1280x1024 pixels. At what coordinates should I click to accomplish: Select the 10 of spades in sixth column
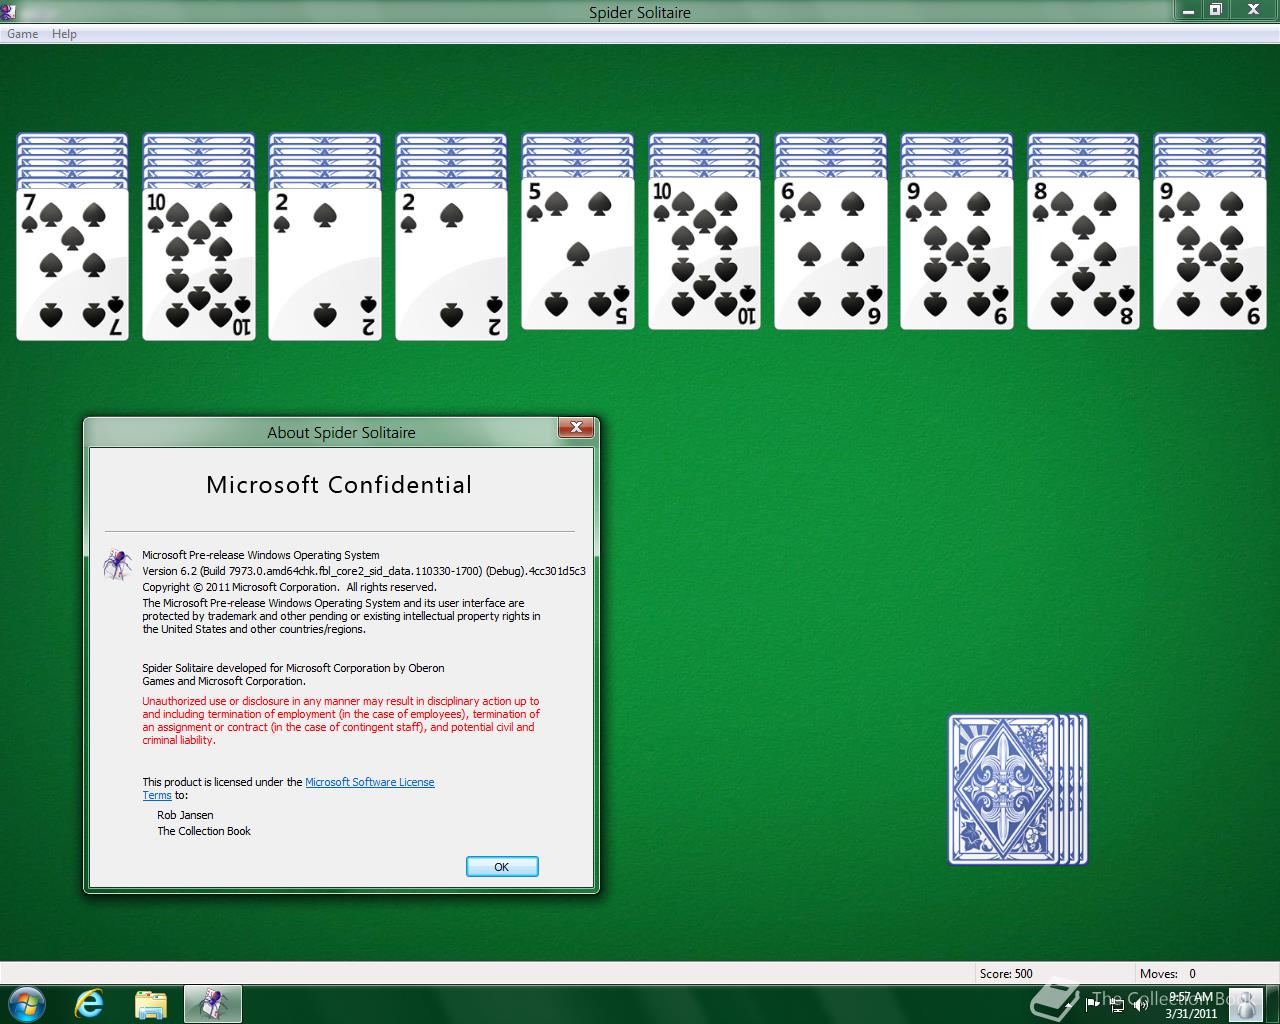tap(704, 253)
